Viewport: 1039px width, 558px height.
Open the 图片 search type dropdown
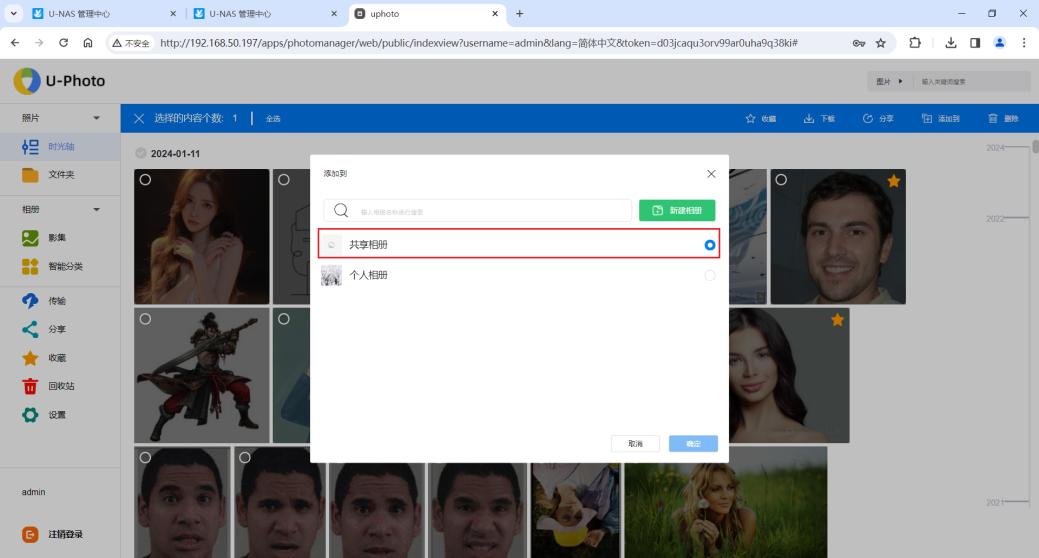(889, 81)
